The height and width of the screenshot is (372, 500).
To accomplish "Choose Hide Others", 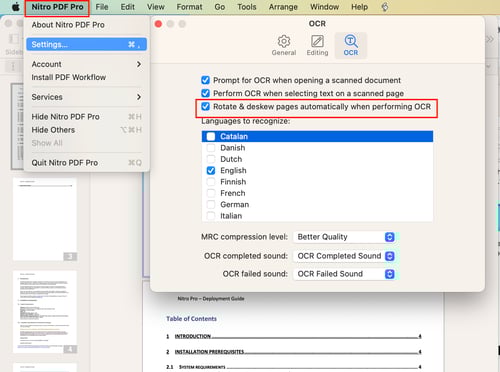I will 86,130.
